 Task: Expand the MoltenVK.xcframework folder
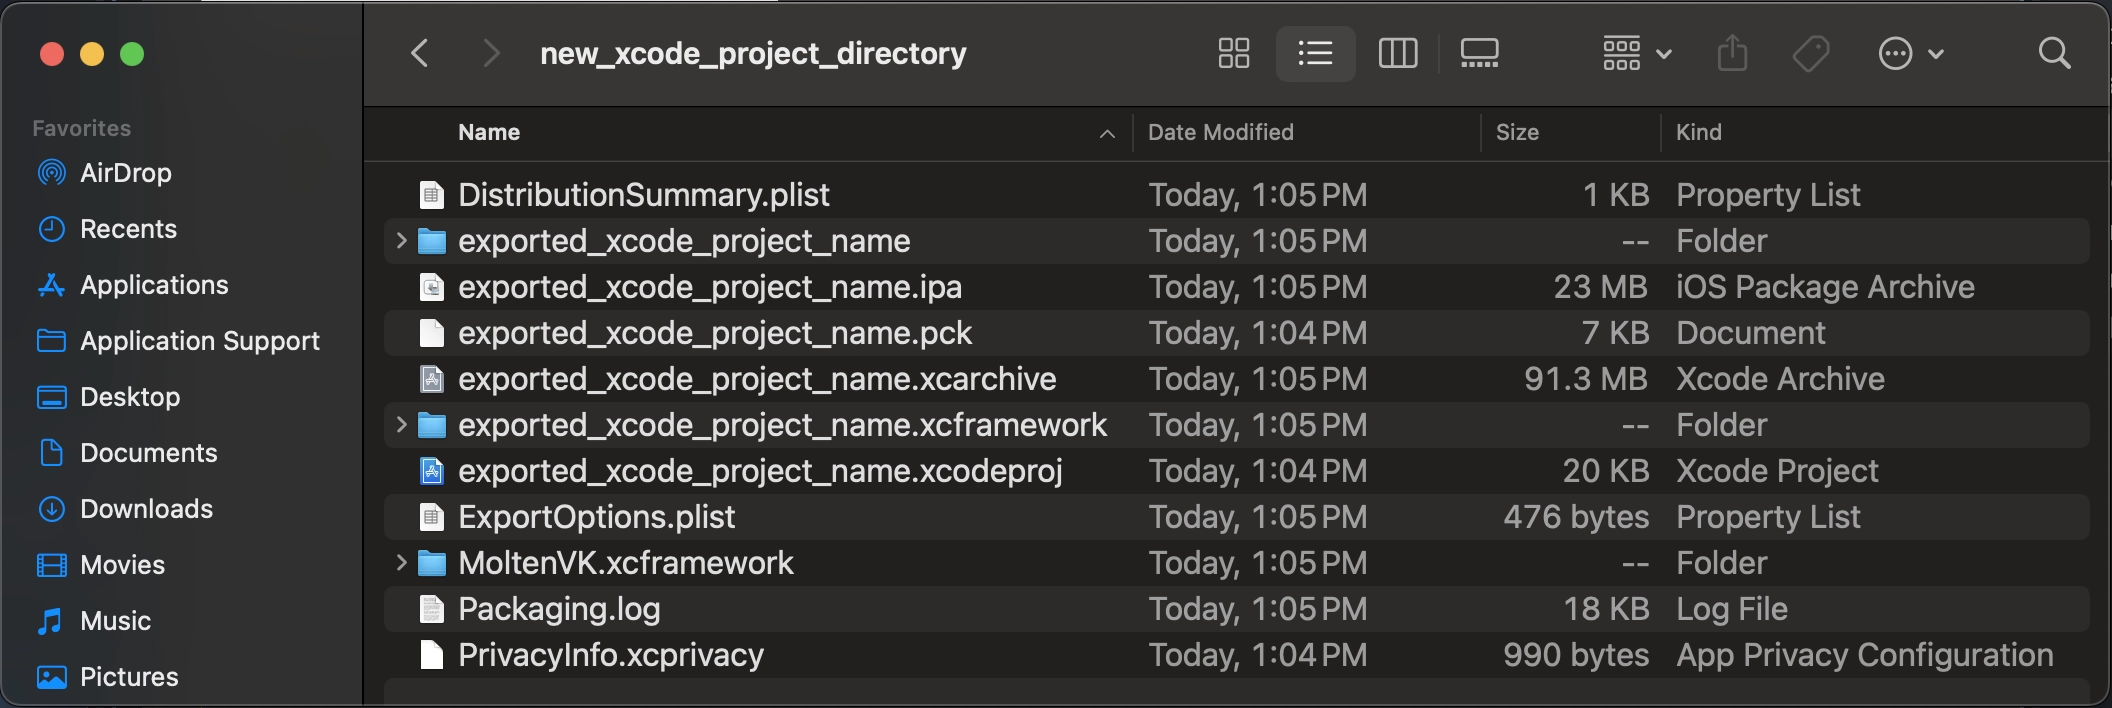coord(401,563)
